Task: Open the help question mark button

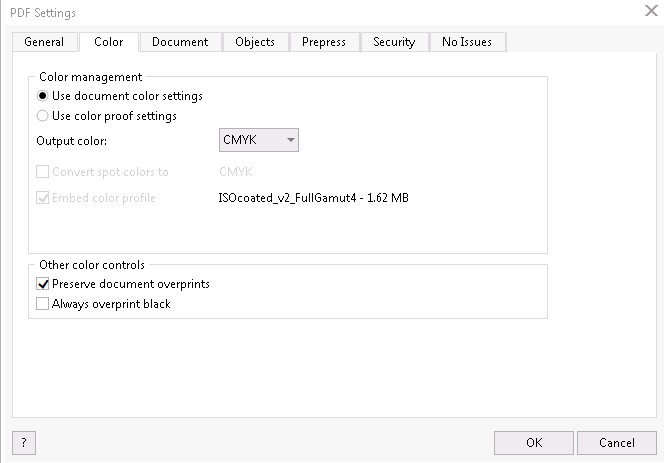Action: coord(24,443)
